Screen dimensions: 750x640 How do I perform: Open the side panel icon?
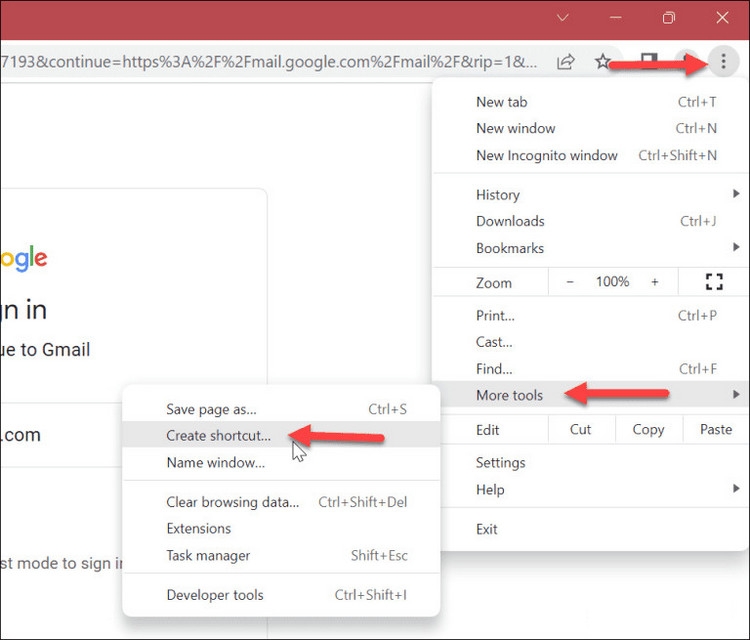(649, 61)
